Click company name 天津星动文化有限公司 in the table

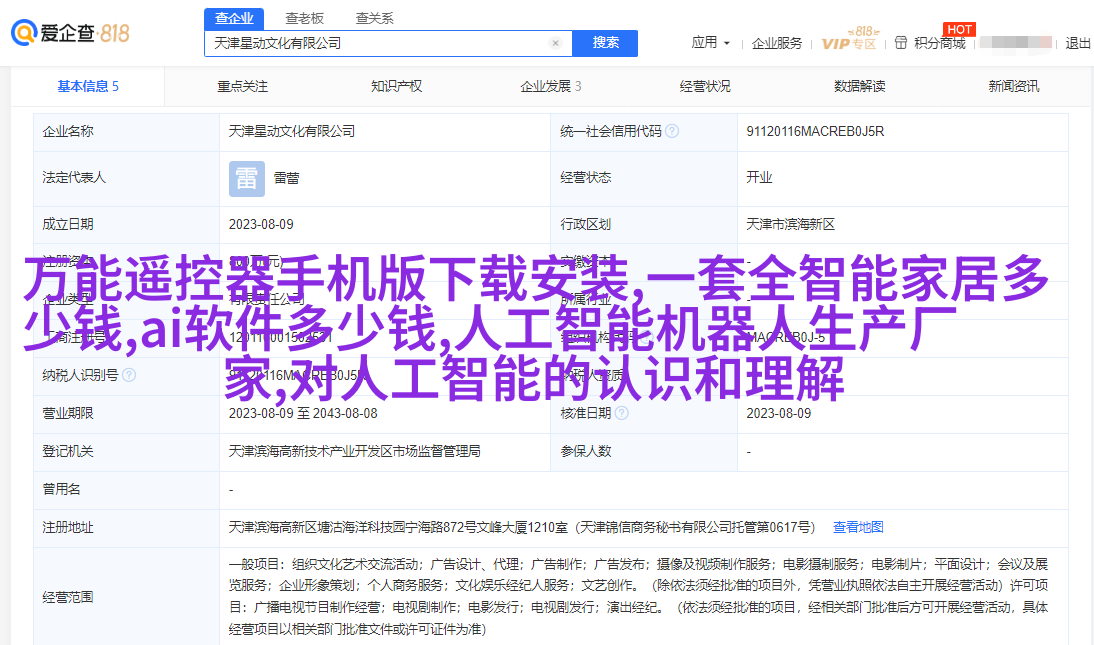point(292,131)
